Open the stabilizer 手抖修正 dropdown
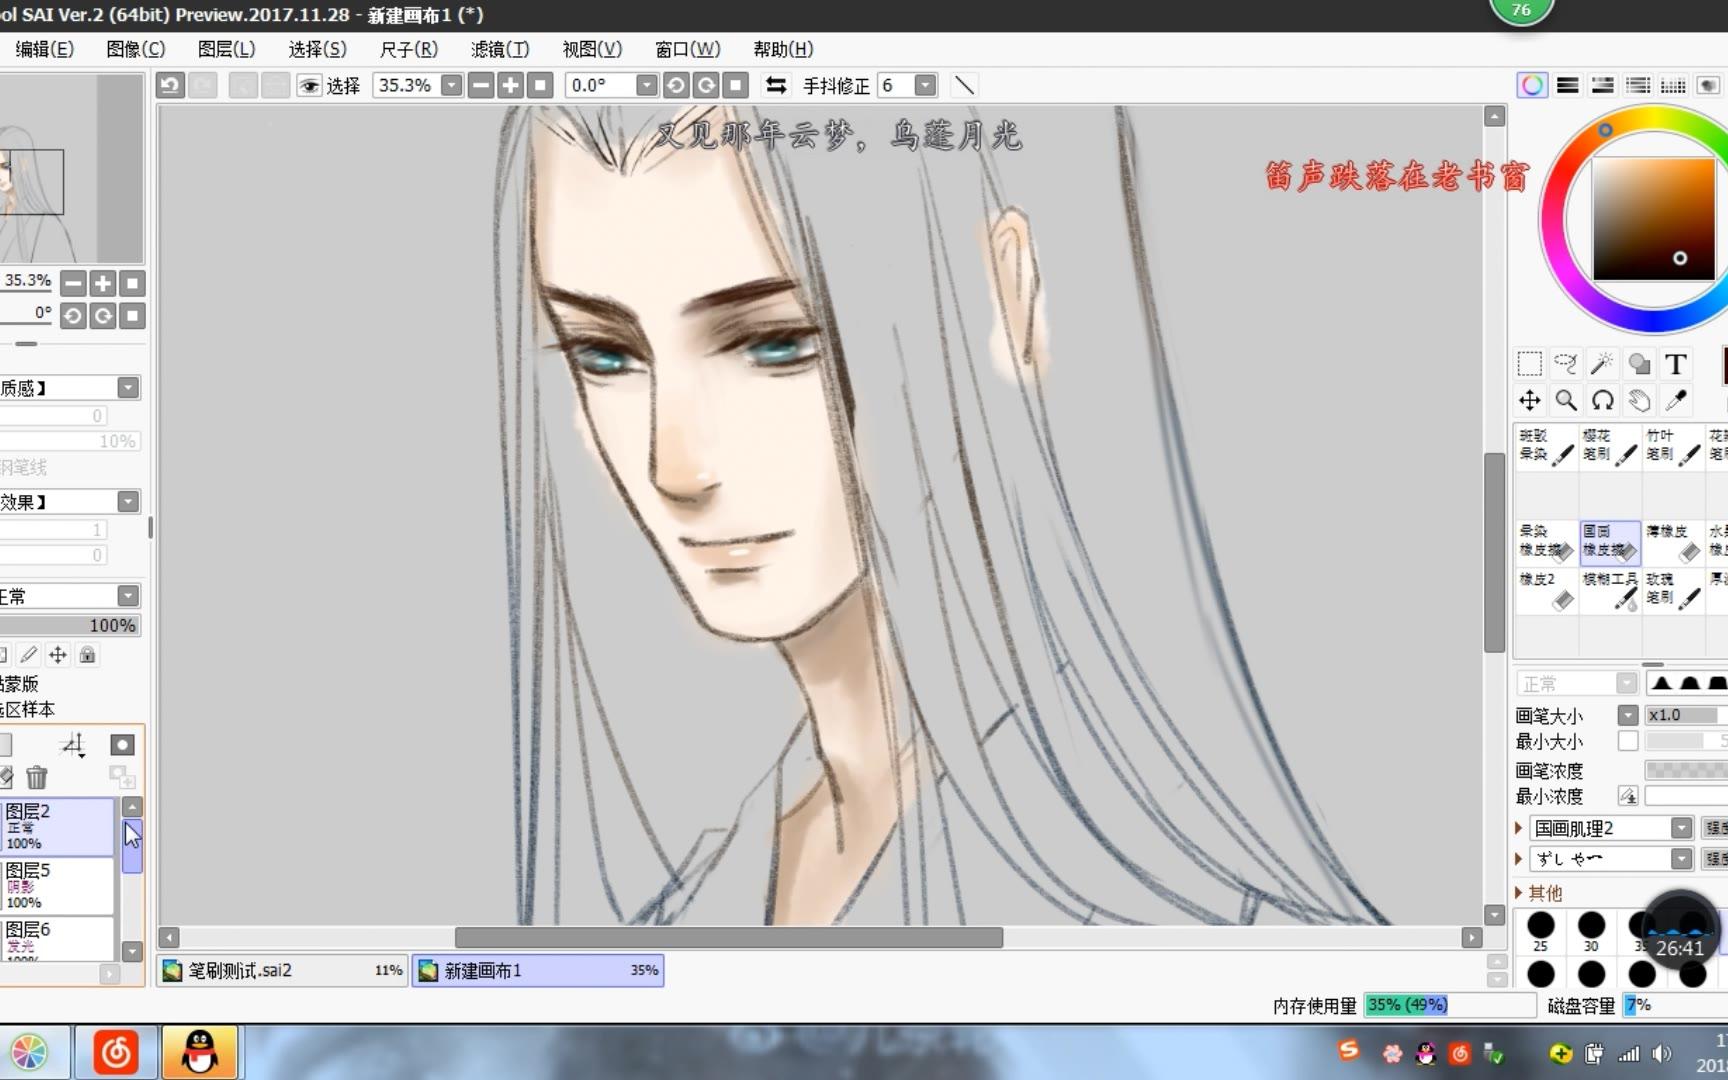 (x=925, y=86)
